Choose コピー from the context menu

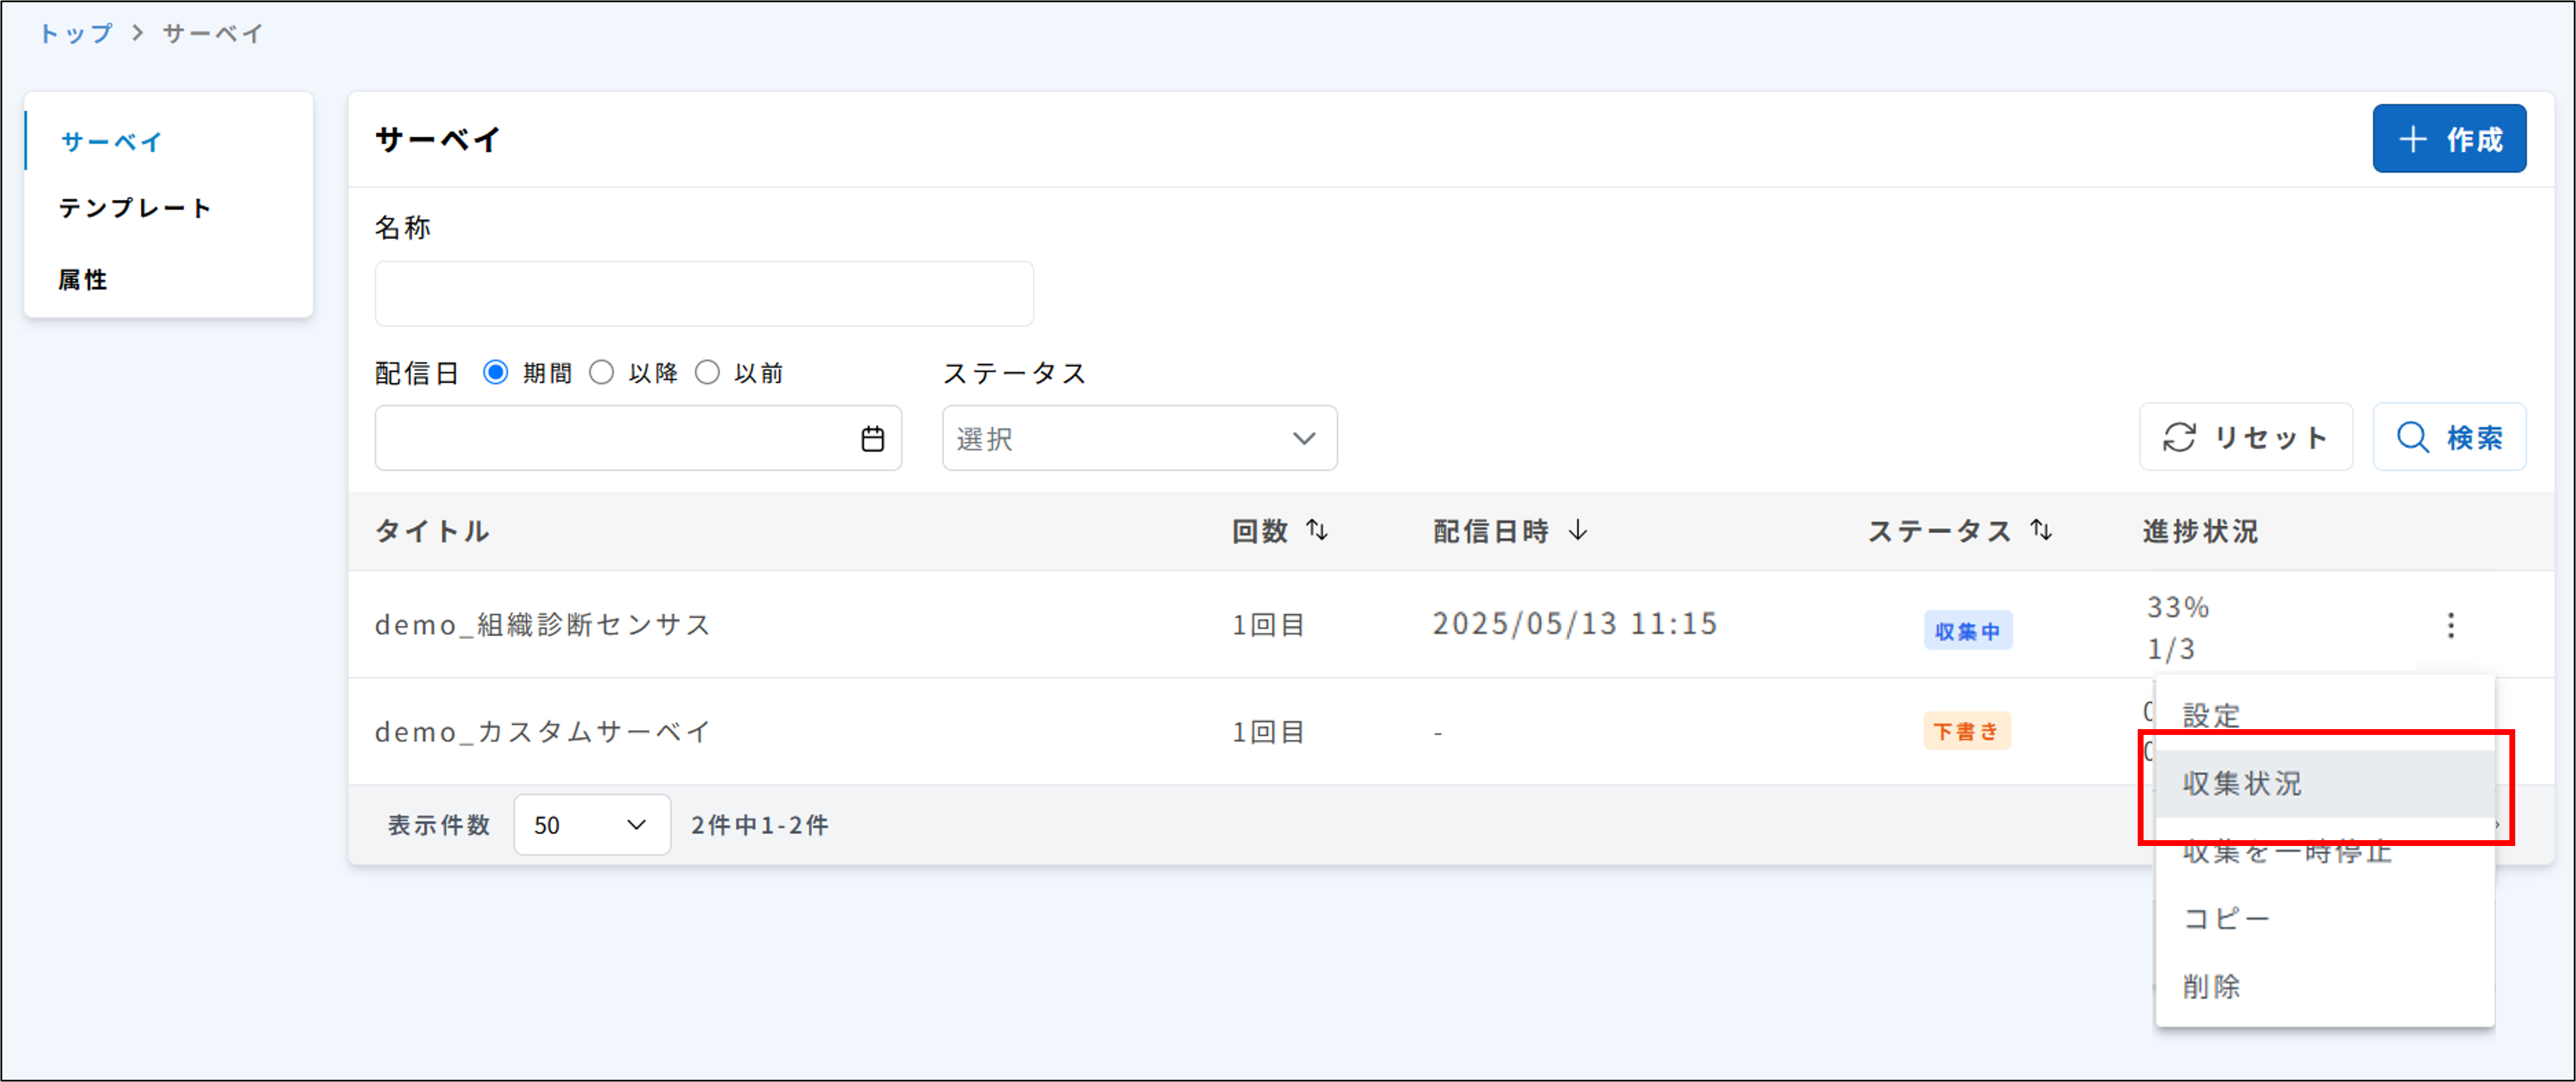coord(2226,917)
